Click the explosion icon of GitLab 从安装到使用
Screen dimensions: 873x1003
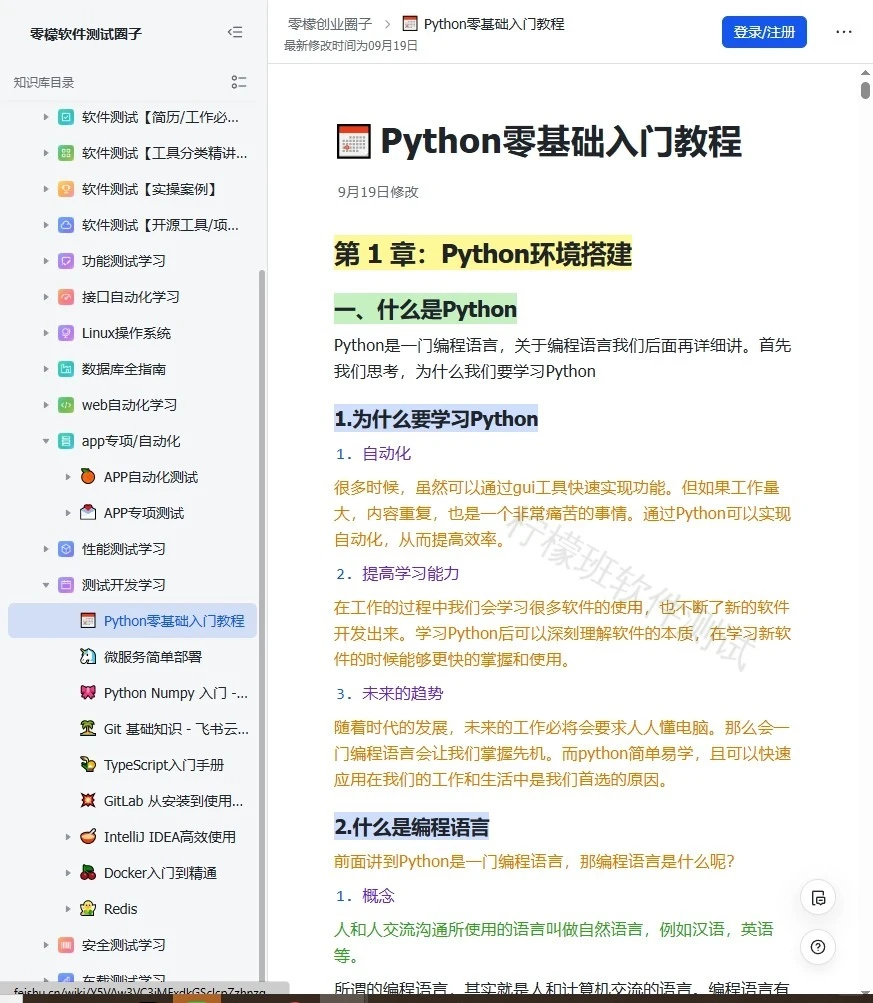tap(88, 800)
